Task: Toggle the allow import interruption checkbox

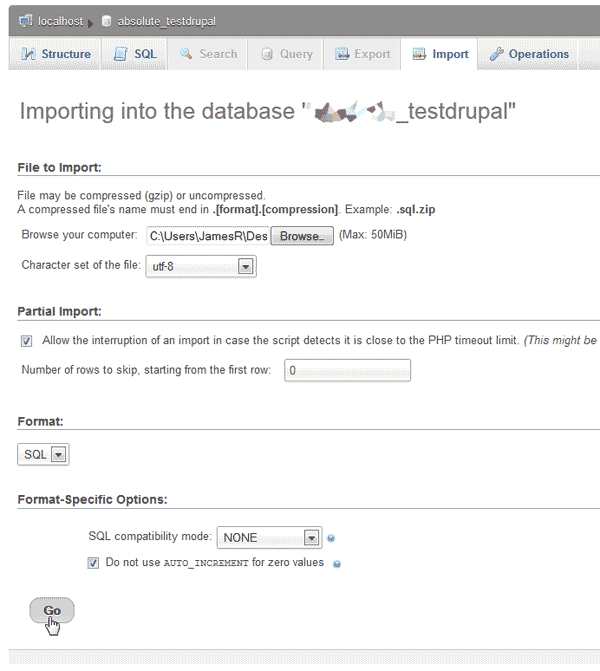Action: 26,341
